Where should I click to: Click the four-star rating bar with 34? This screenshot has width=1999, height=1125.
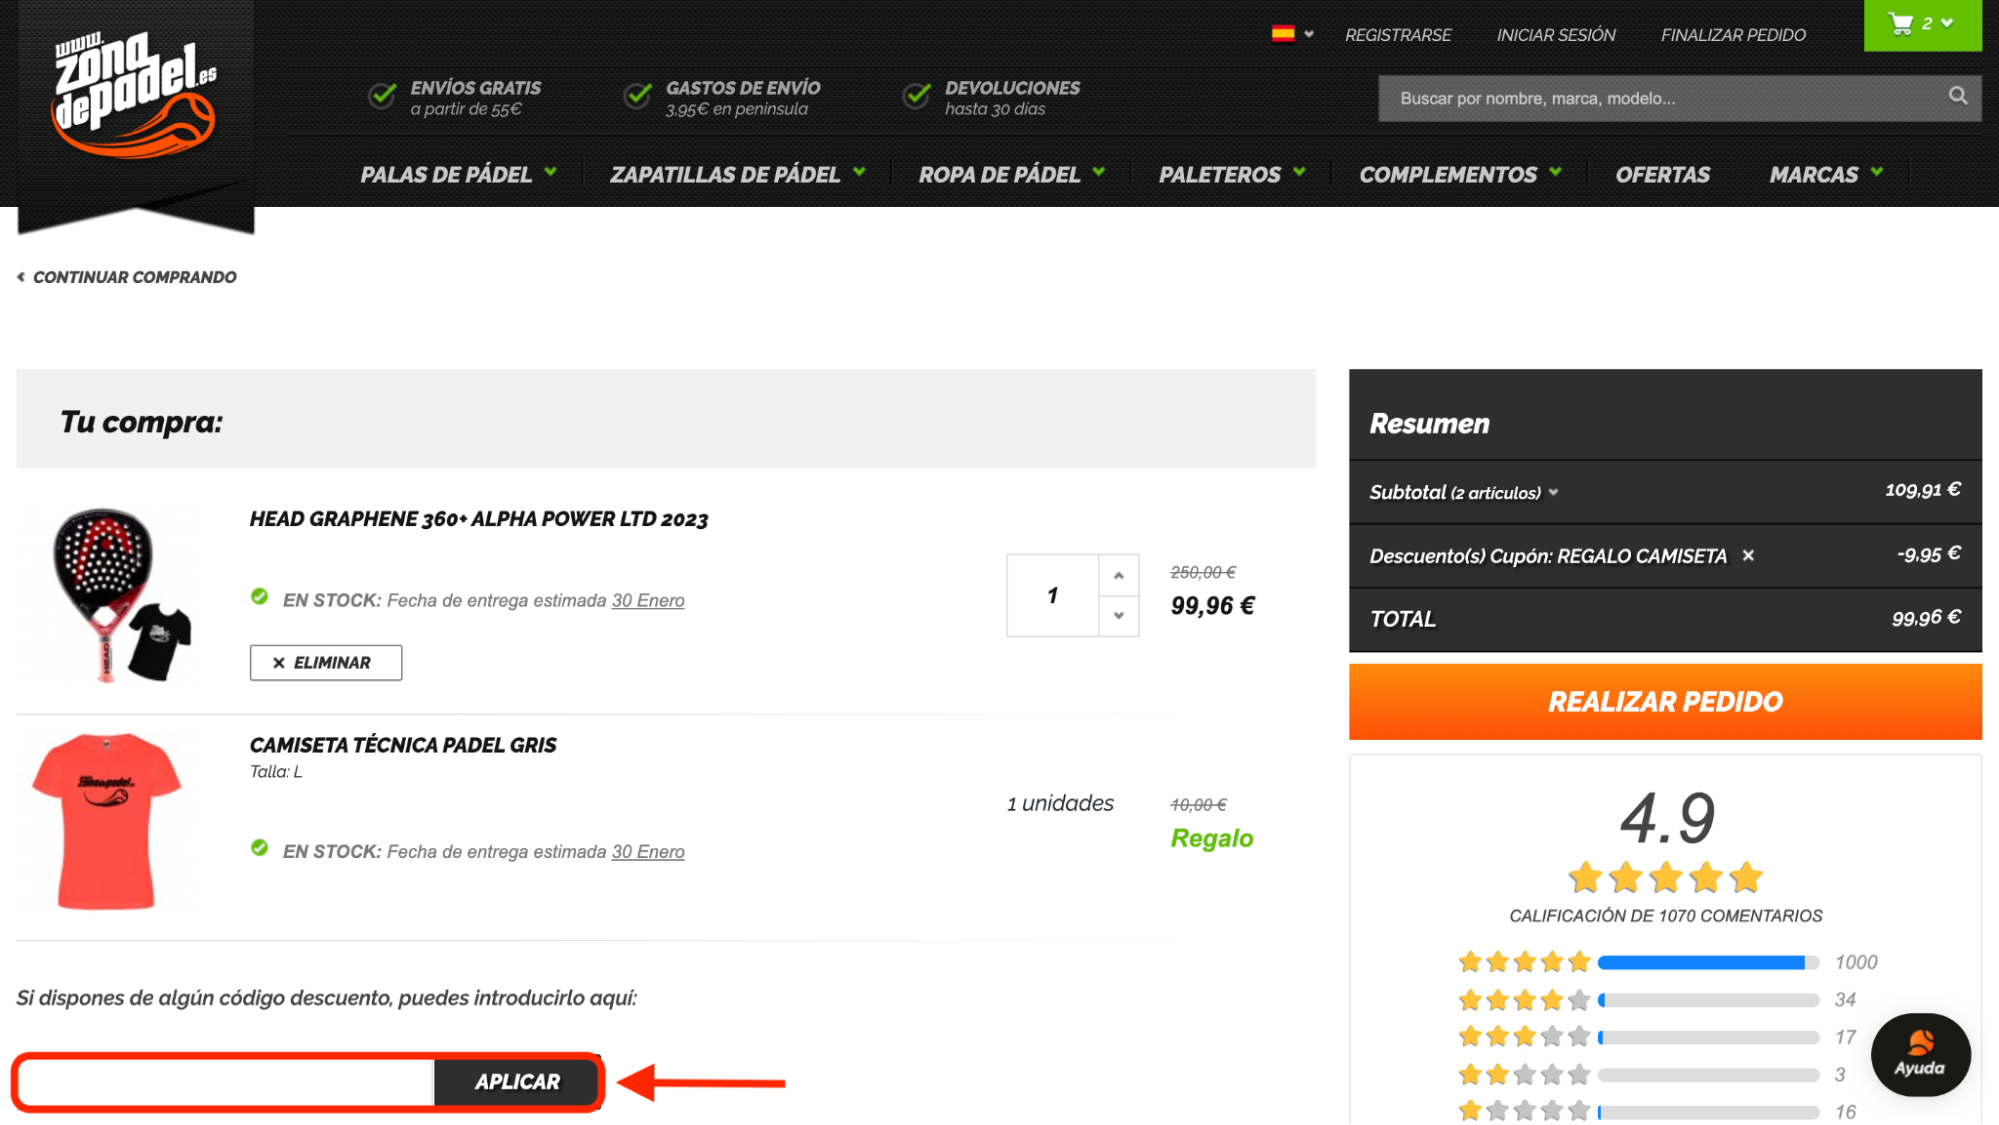(x=1708, y=1000)
